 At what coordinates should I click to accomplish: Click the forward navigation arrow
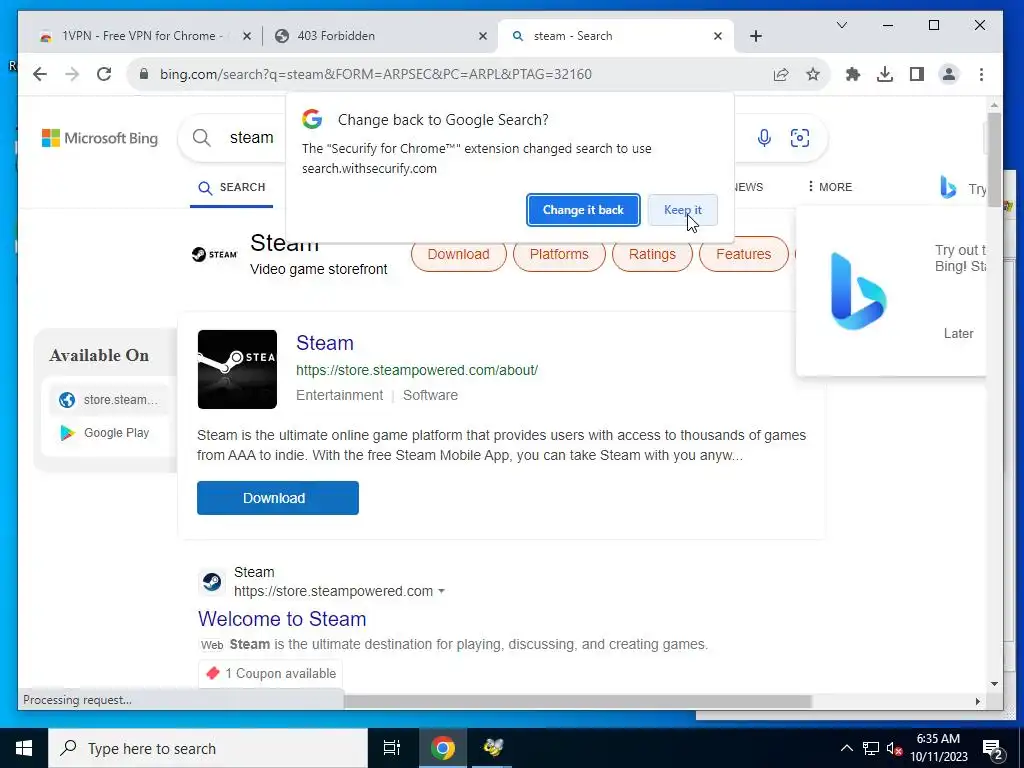(x=72, y=74)
